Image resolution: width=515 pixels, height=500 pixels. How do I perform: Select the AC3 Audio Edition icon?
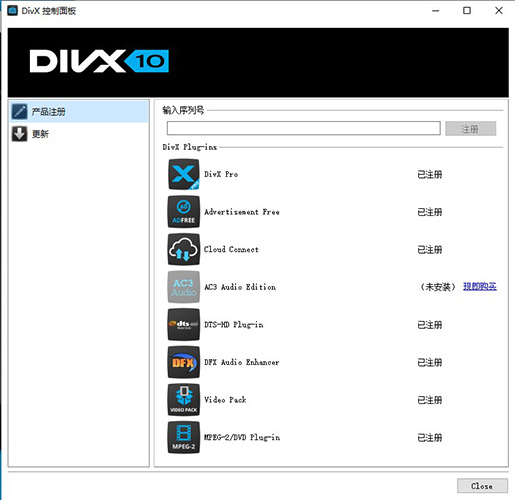[184, 287]
